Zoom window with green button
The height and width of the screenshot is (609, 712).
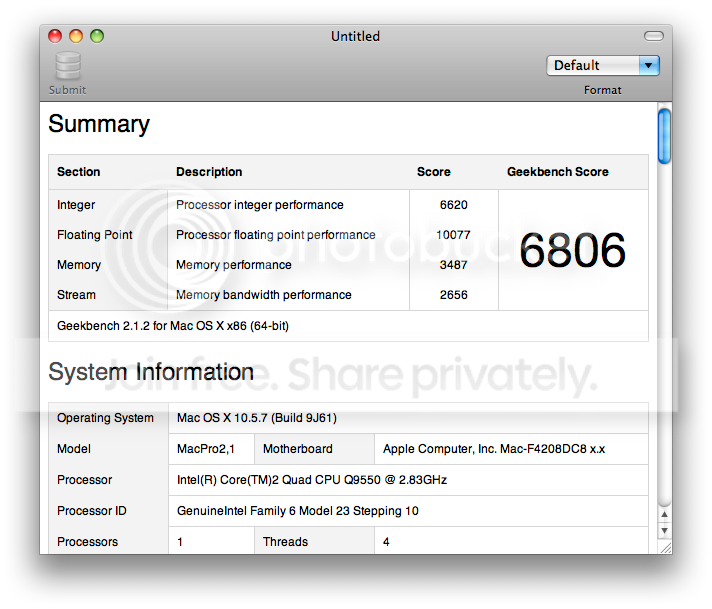point(97,36)
